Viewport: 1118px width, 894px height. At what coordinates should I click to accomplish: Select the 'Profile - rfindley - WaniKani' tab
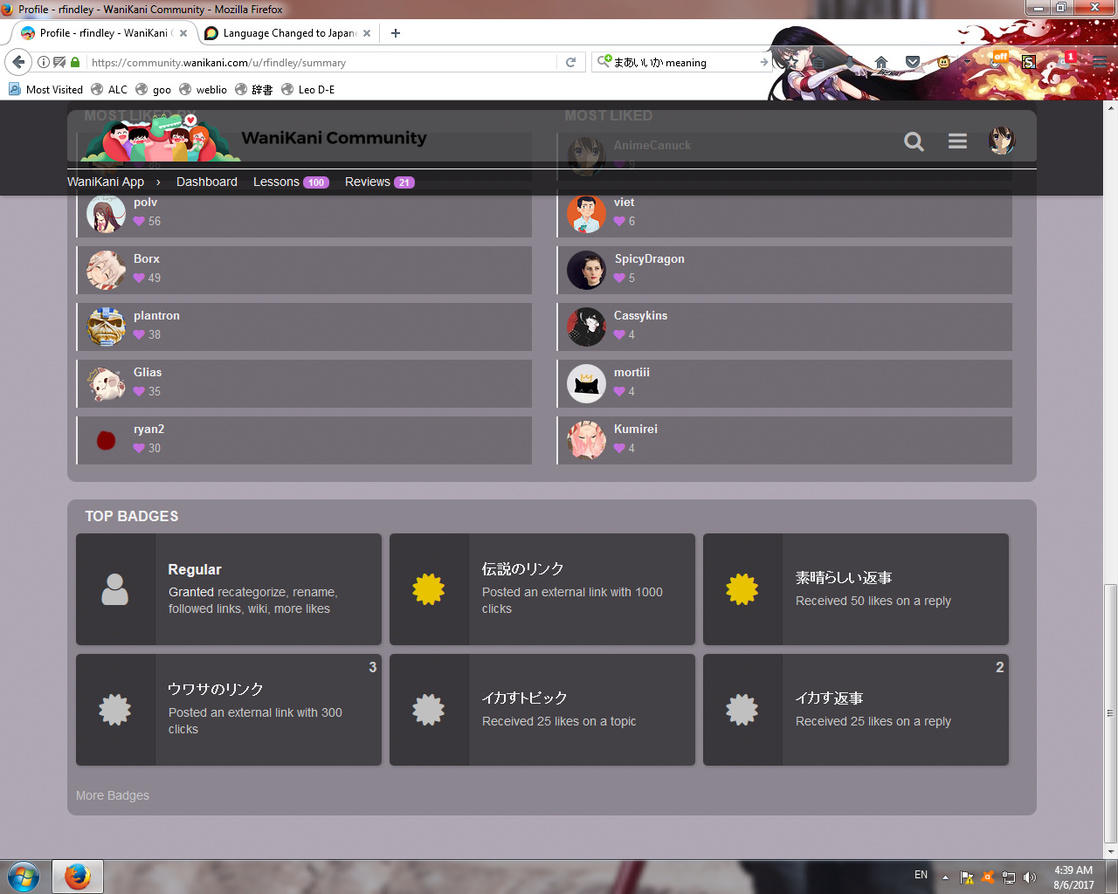coord(104,33)
